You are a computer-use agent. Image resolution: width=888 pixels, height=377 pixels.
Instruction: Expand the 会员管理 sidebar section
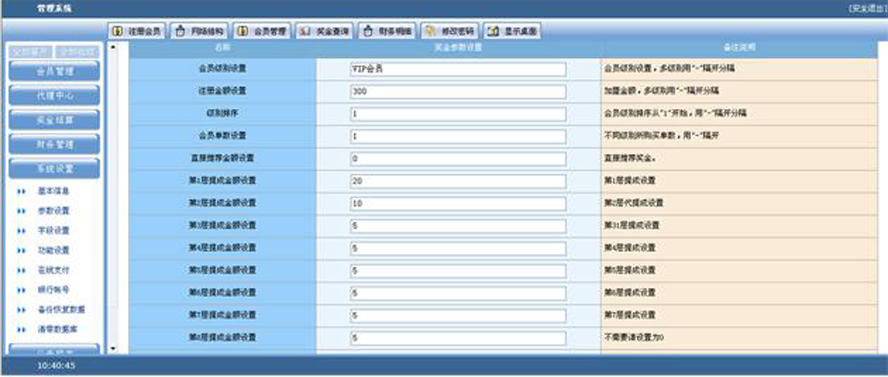coord(55,71)
